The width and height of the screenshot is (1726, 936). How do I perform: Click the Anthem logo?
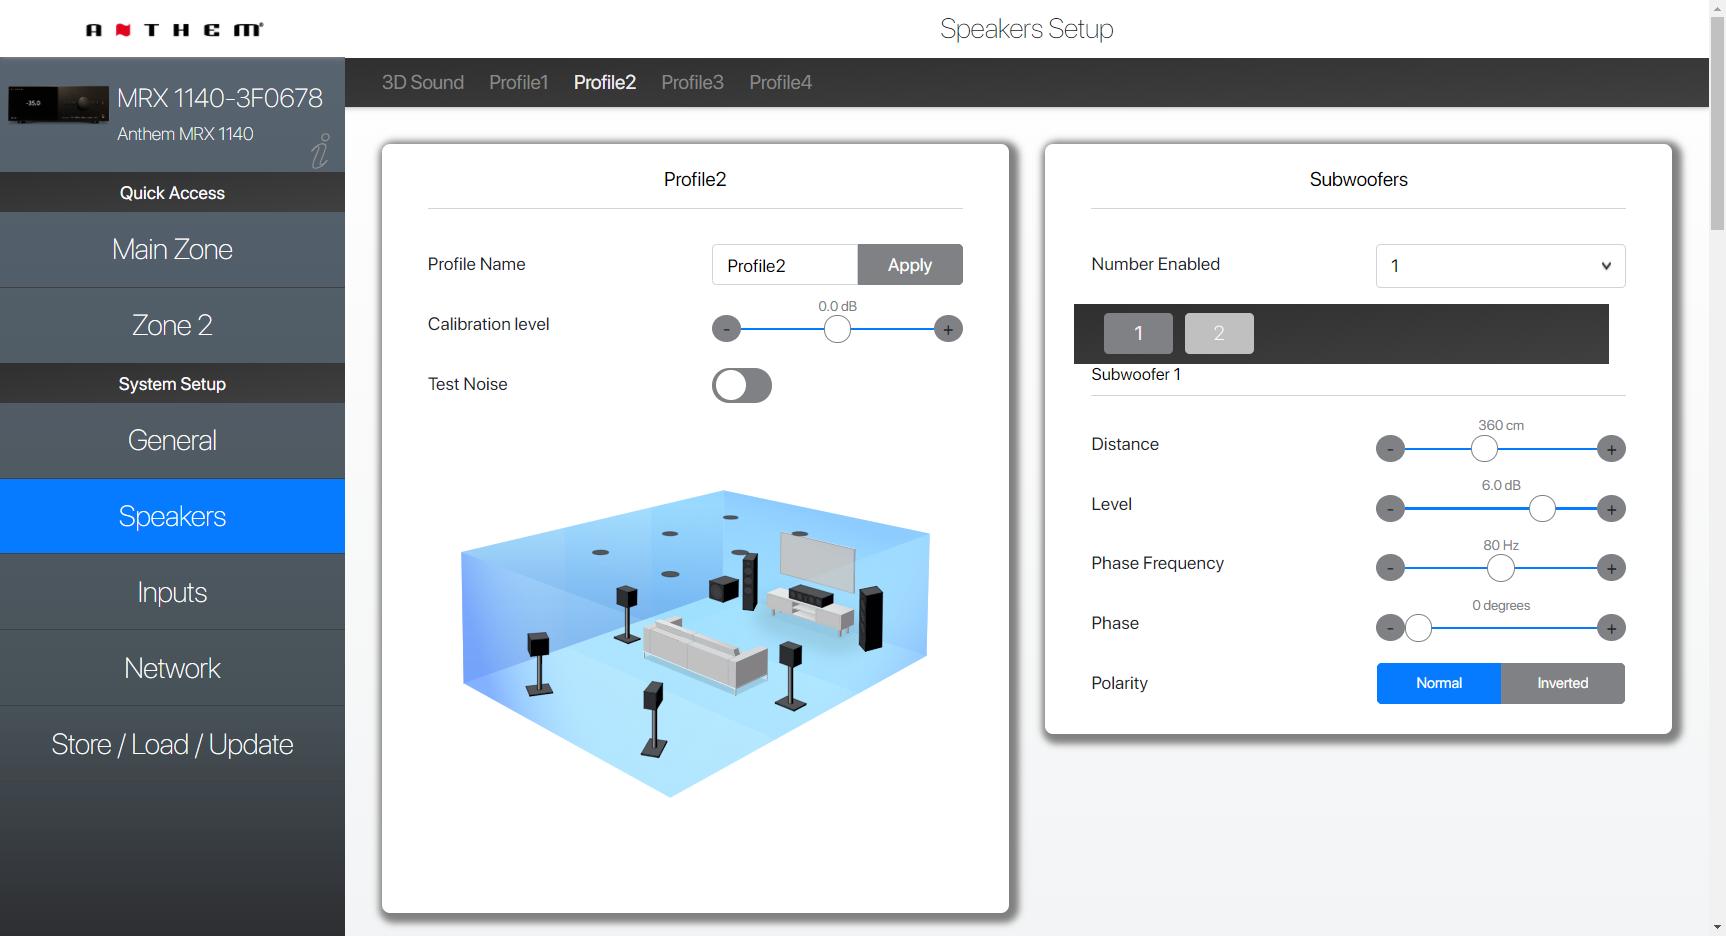point(174,30)
